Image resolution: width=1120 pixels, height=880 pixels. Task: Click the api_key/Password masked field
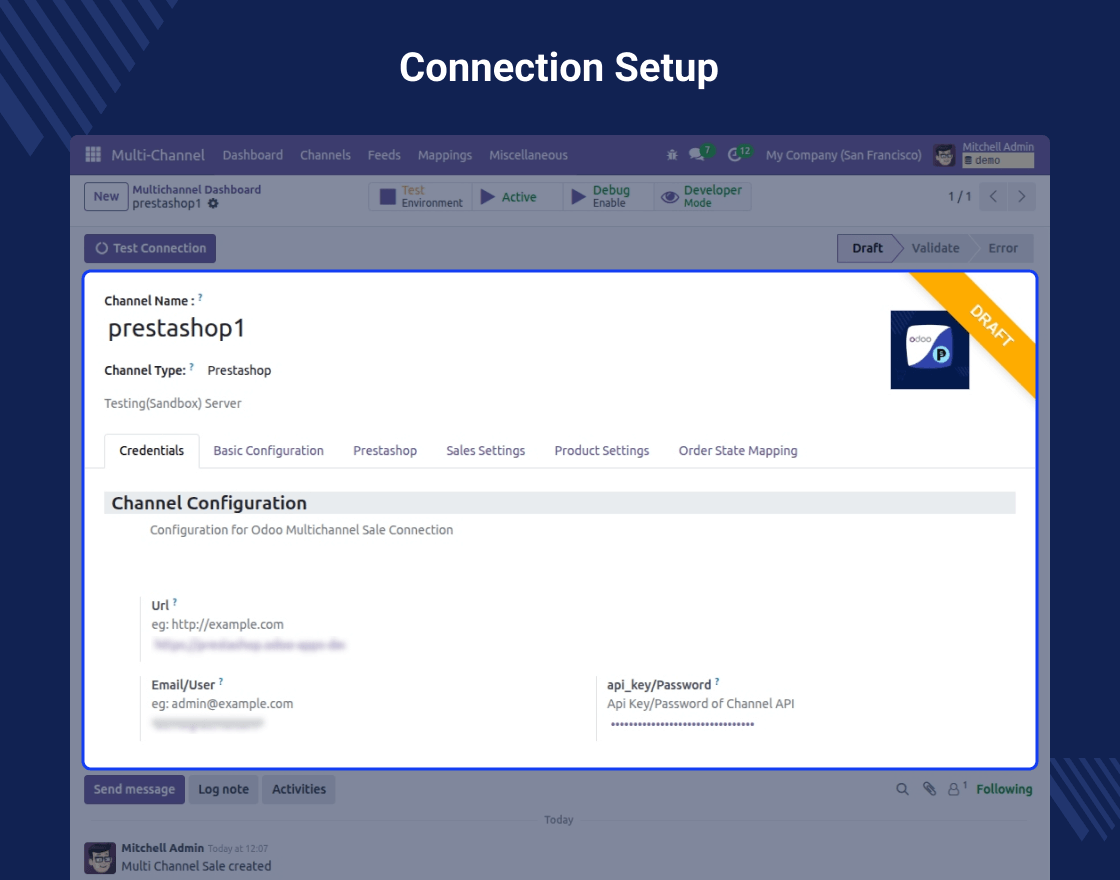tap(682, 724)
